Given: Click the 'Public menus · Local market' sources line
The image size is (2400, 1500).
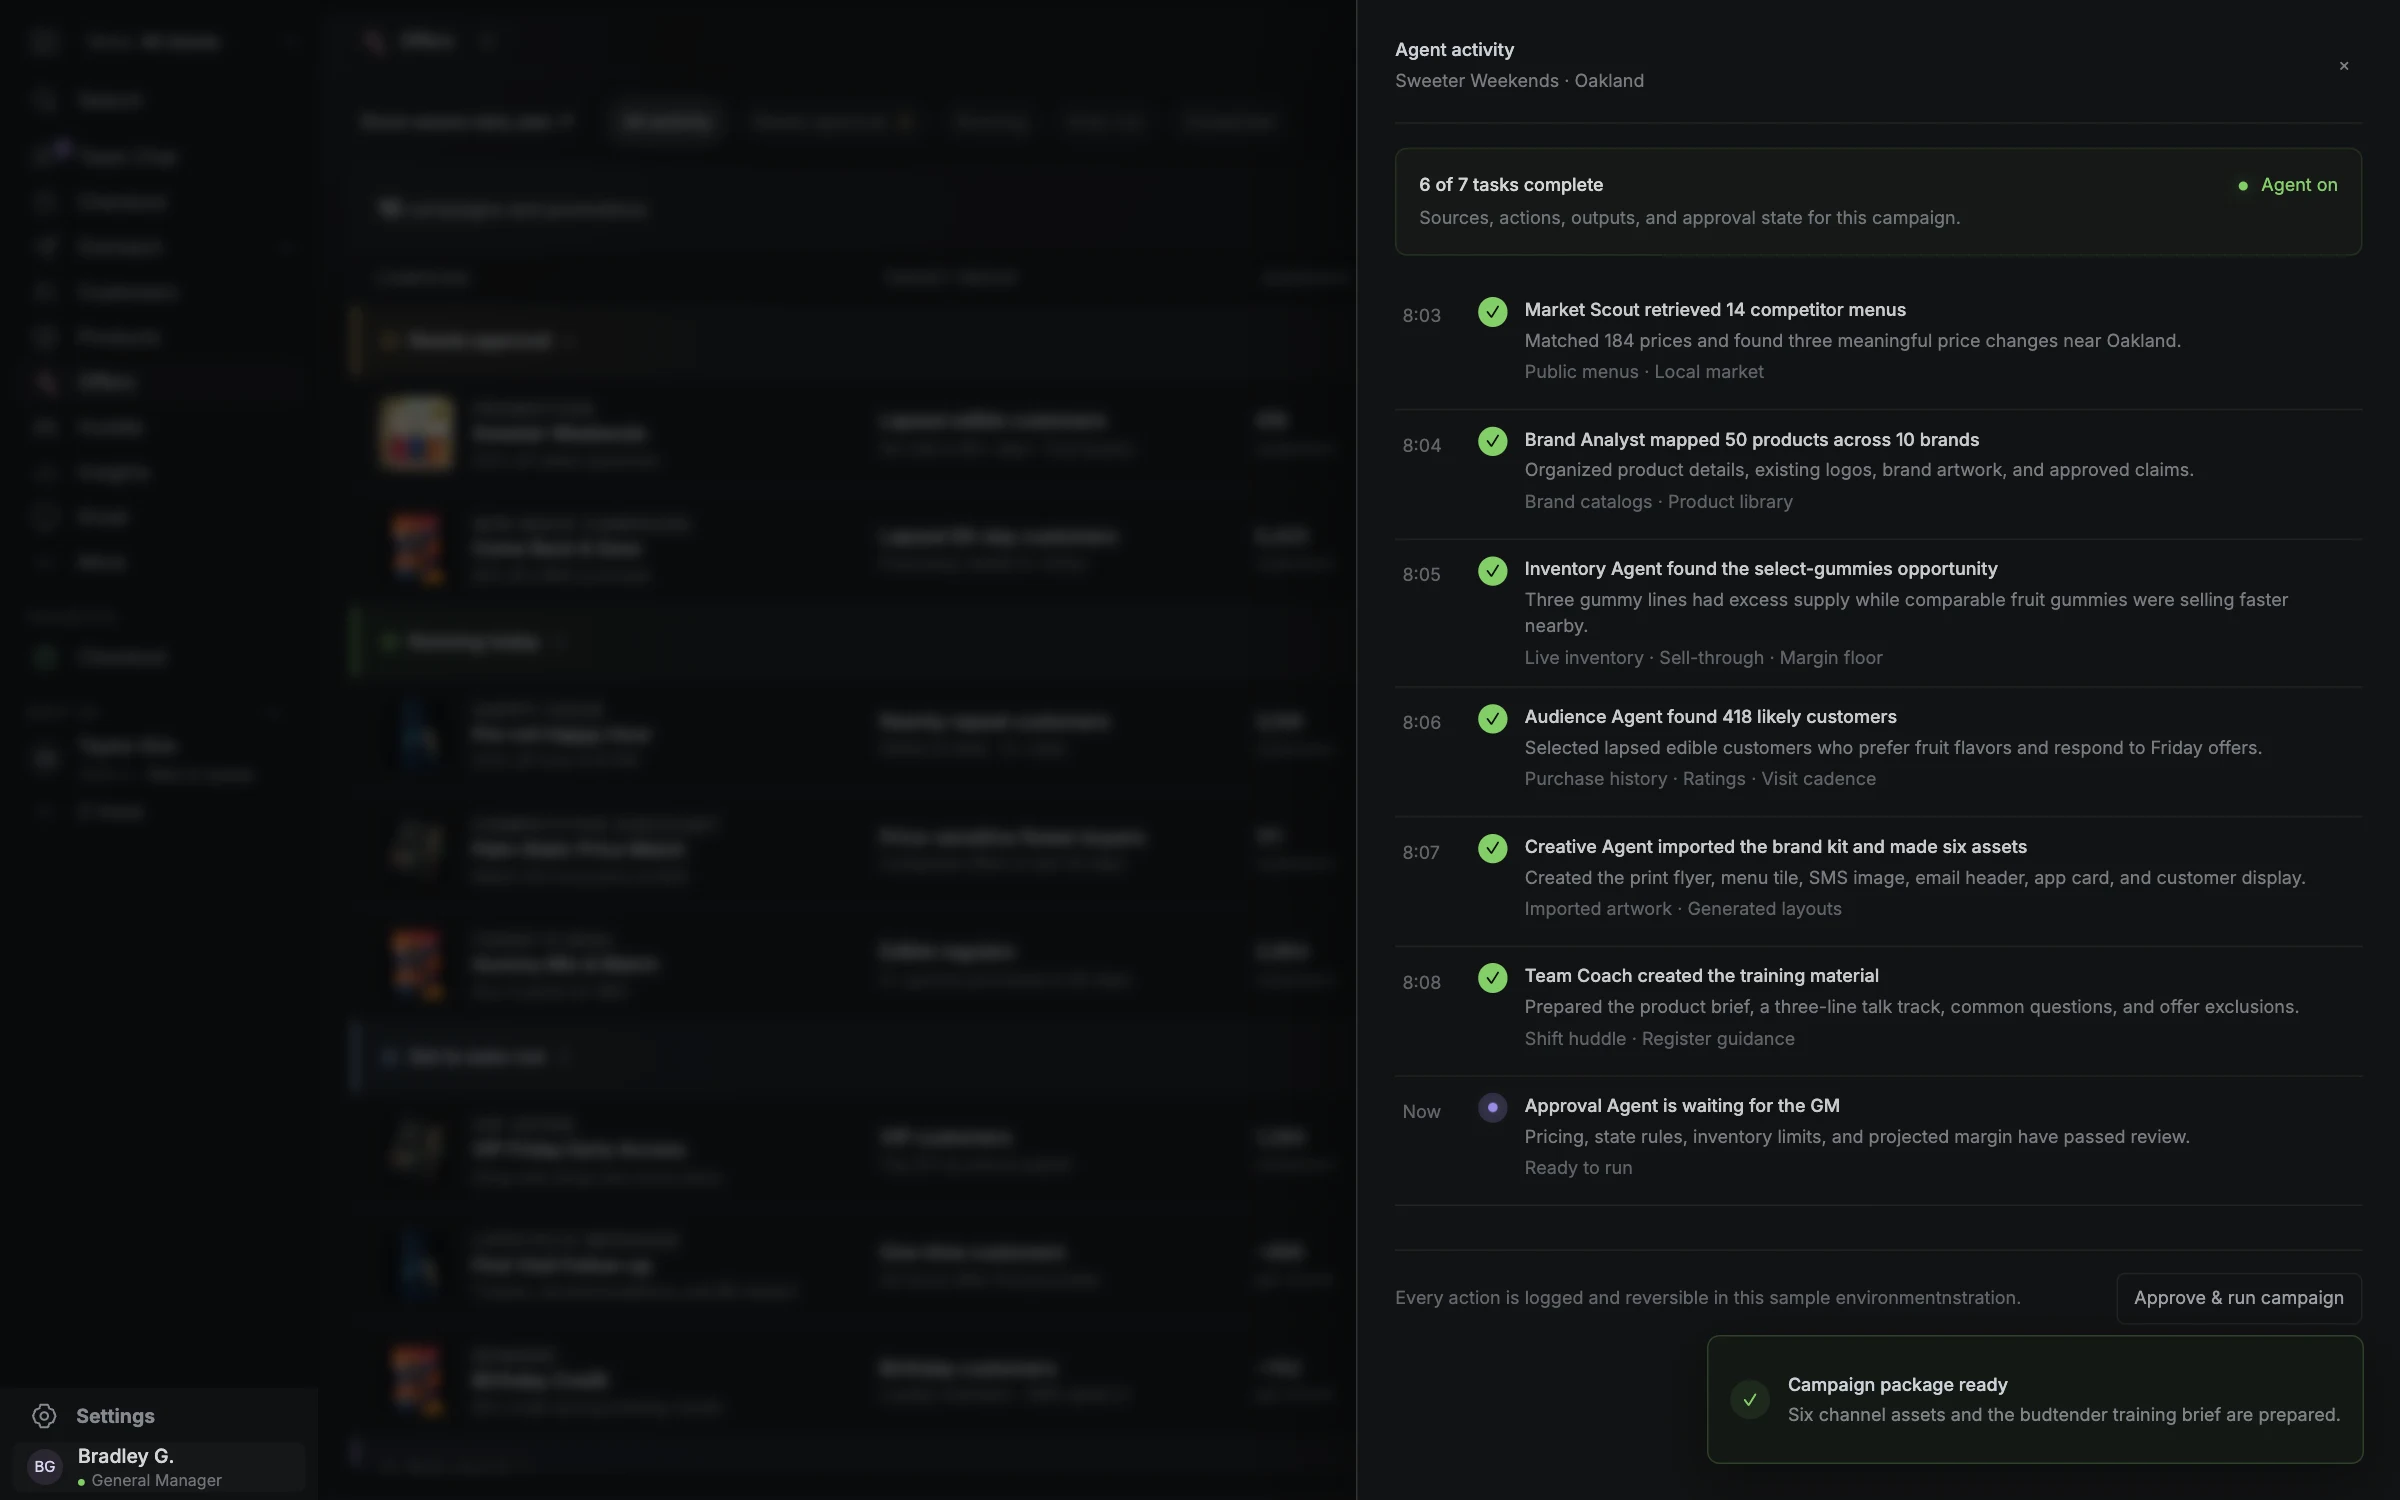Looking at the screenshot, I should 1643,372.
